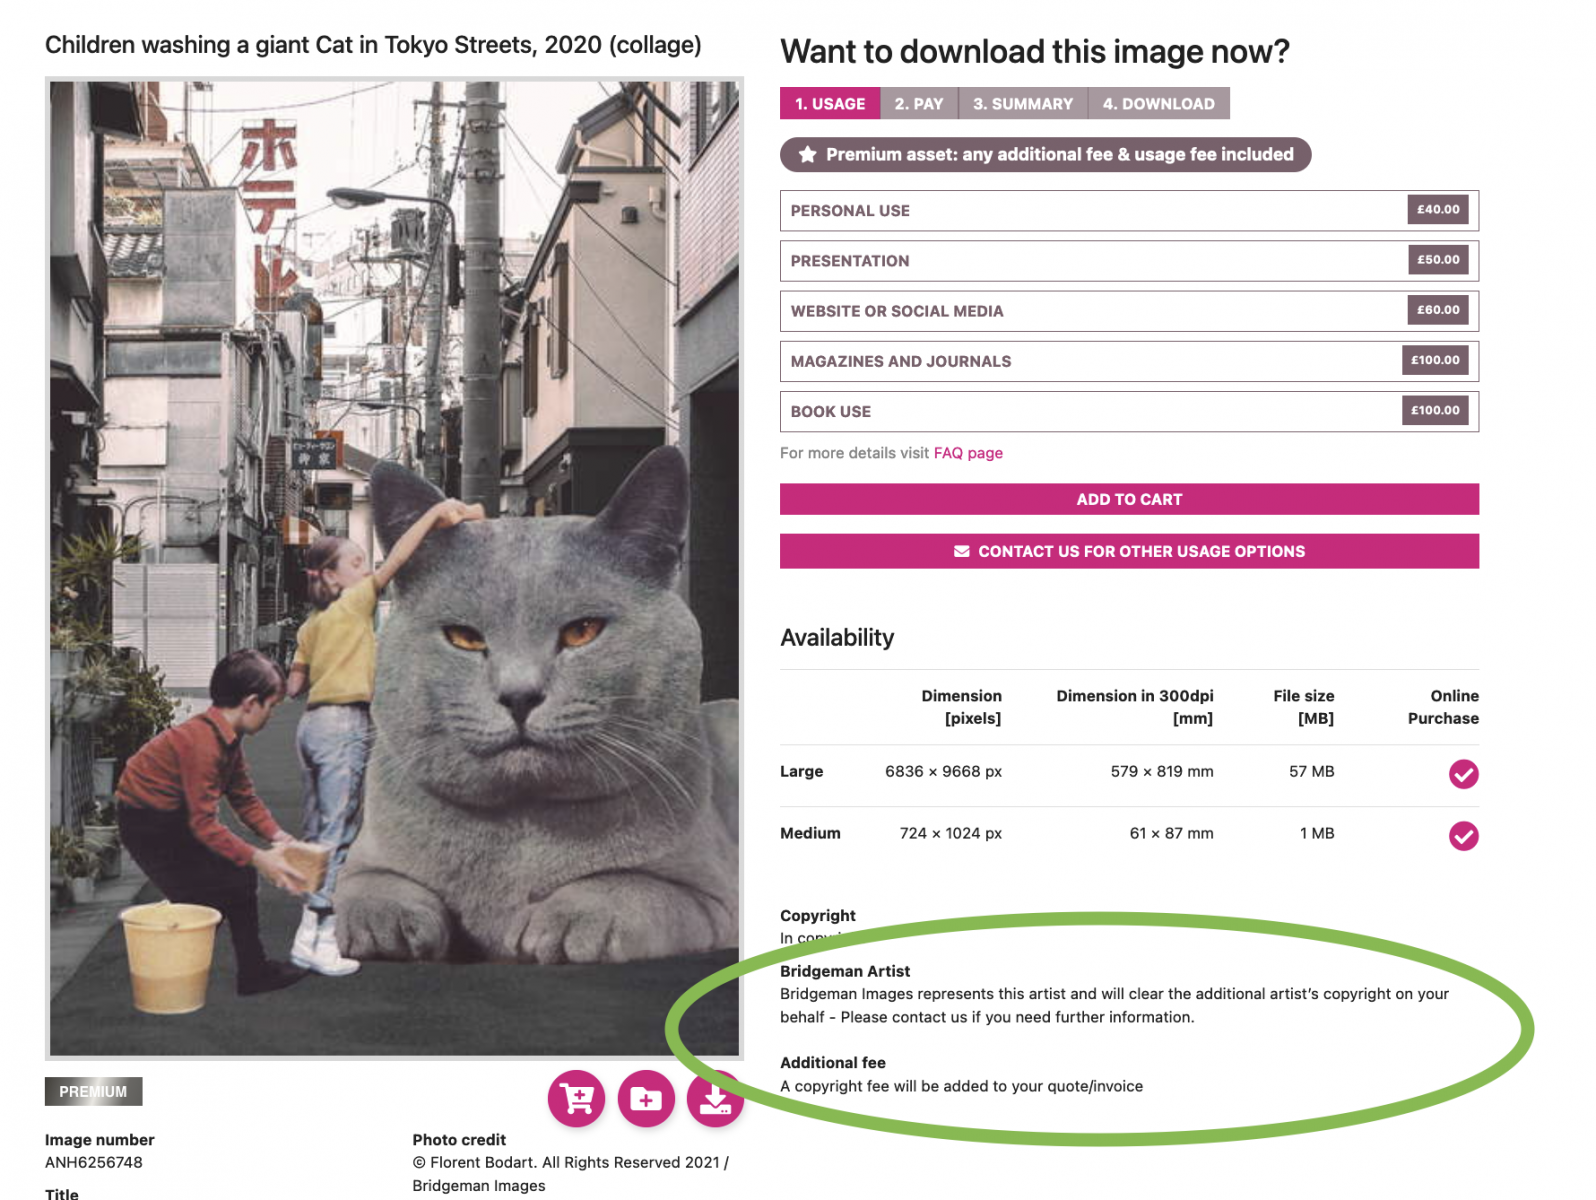Click the Online Purchase column header
The height and width of the screenshot is (1200, 1596).
(1443, 707)
